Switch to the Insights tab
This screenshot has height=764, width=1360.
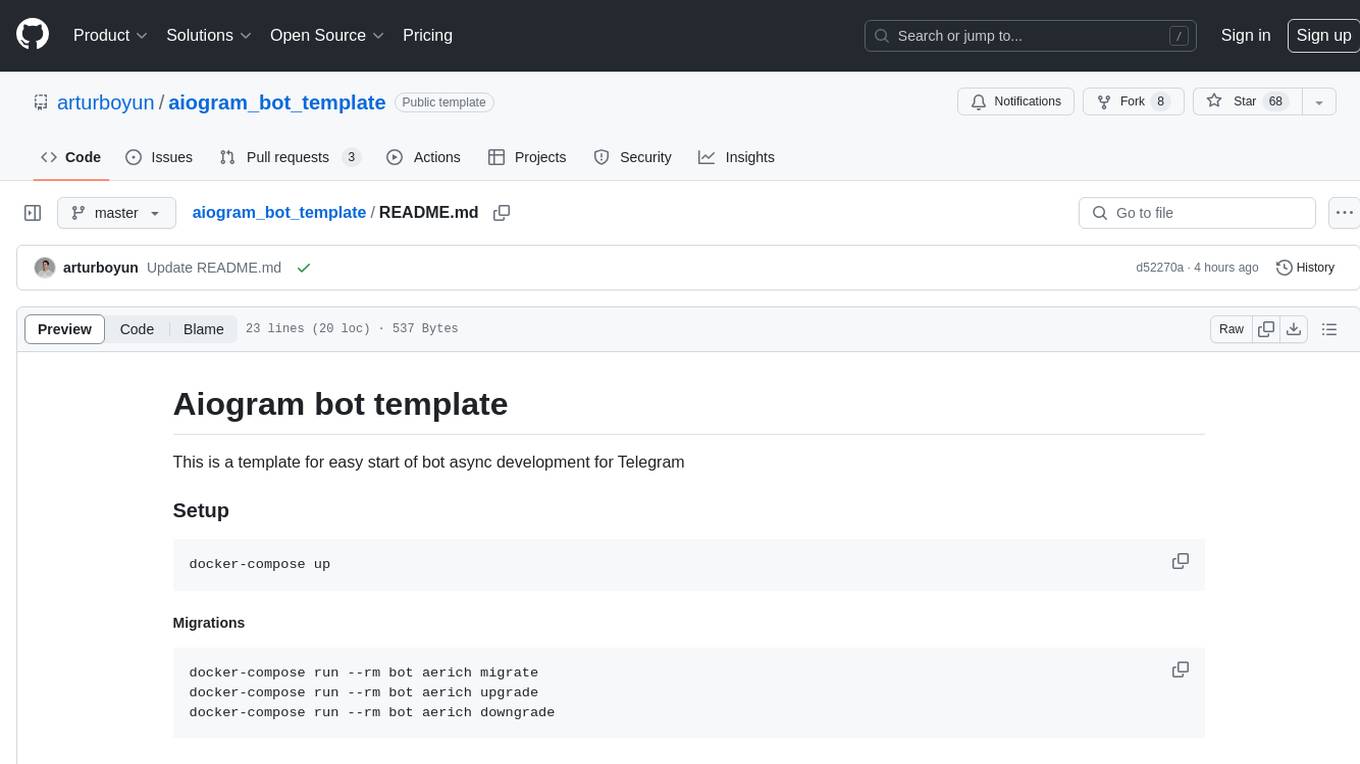click(737, 157)
